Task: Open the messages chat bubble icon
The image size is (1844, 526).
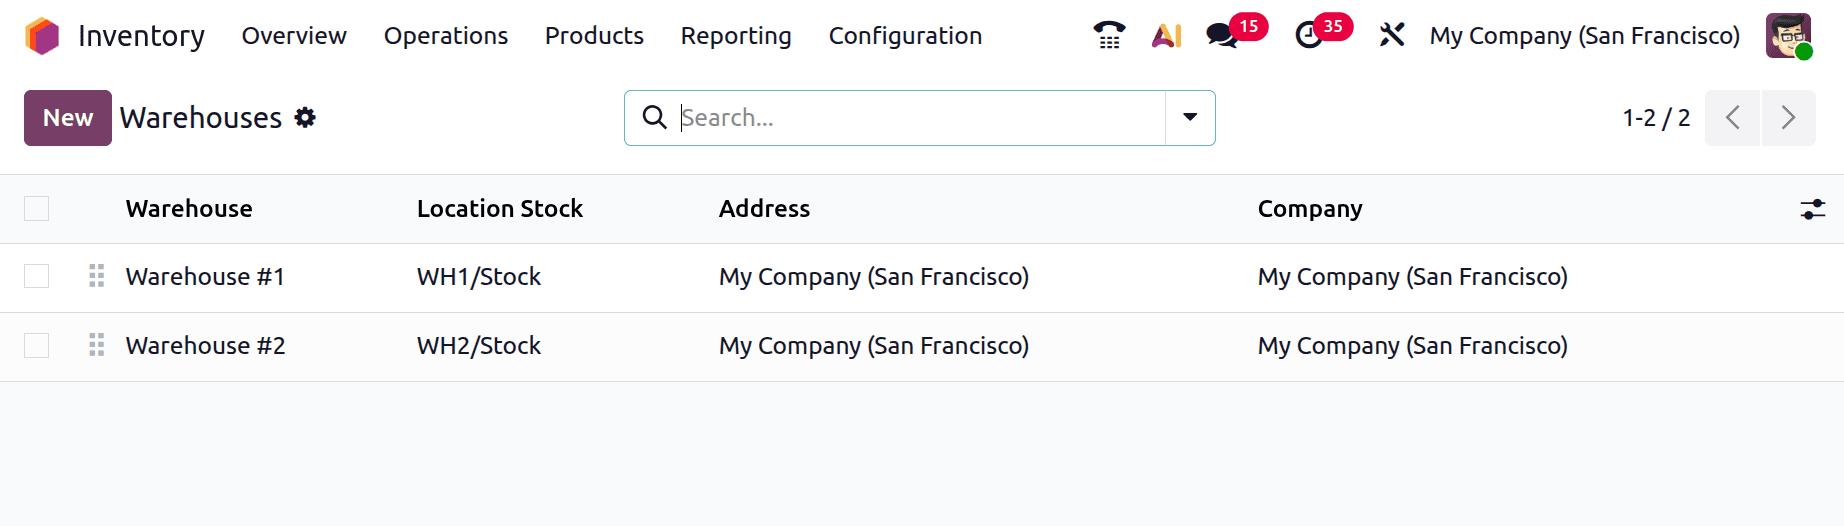Action: (1222, 36)
